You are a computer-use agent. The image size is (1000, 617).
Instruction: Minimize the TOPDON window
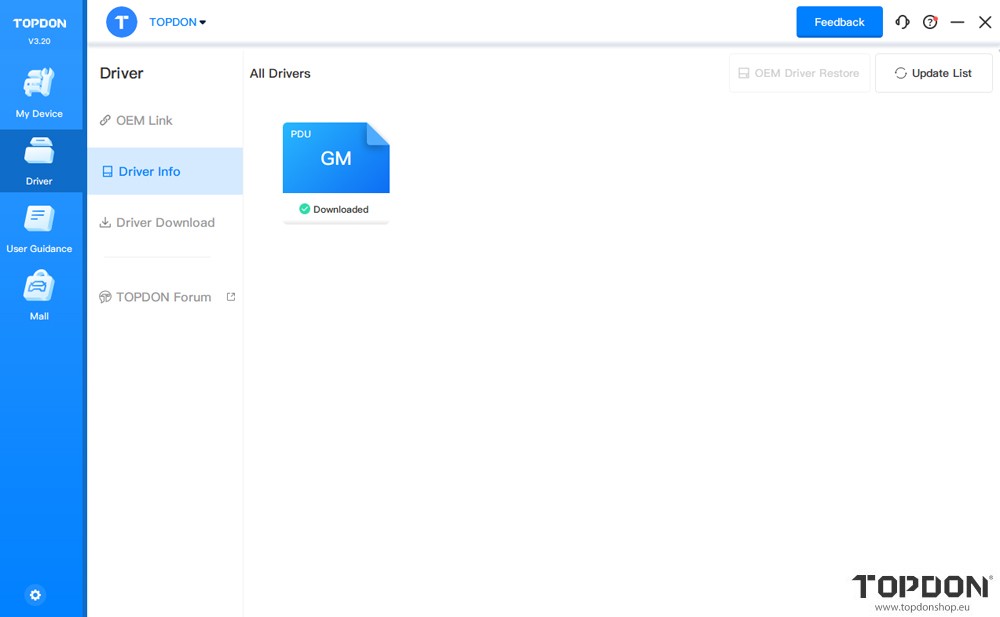pos(957,22)
